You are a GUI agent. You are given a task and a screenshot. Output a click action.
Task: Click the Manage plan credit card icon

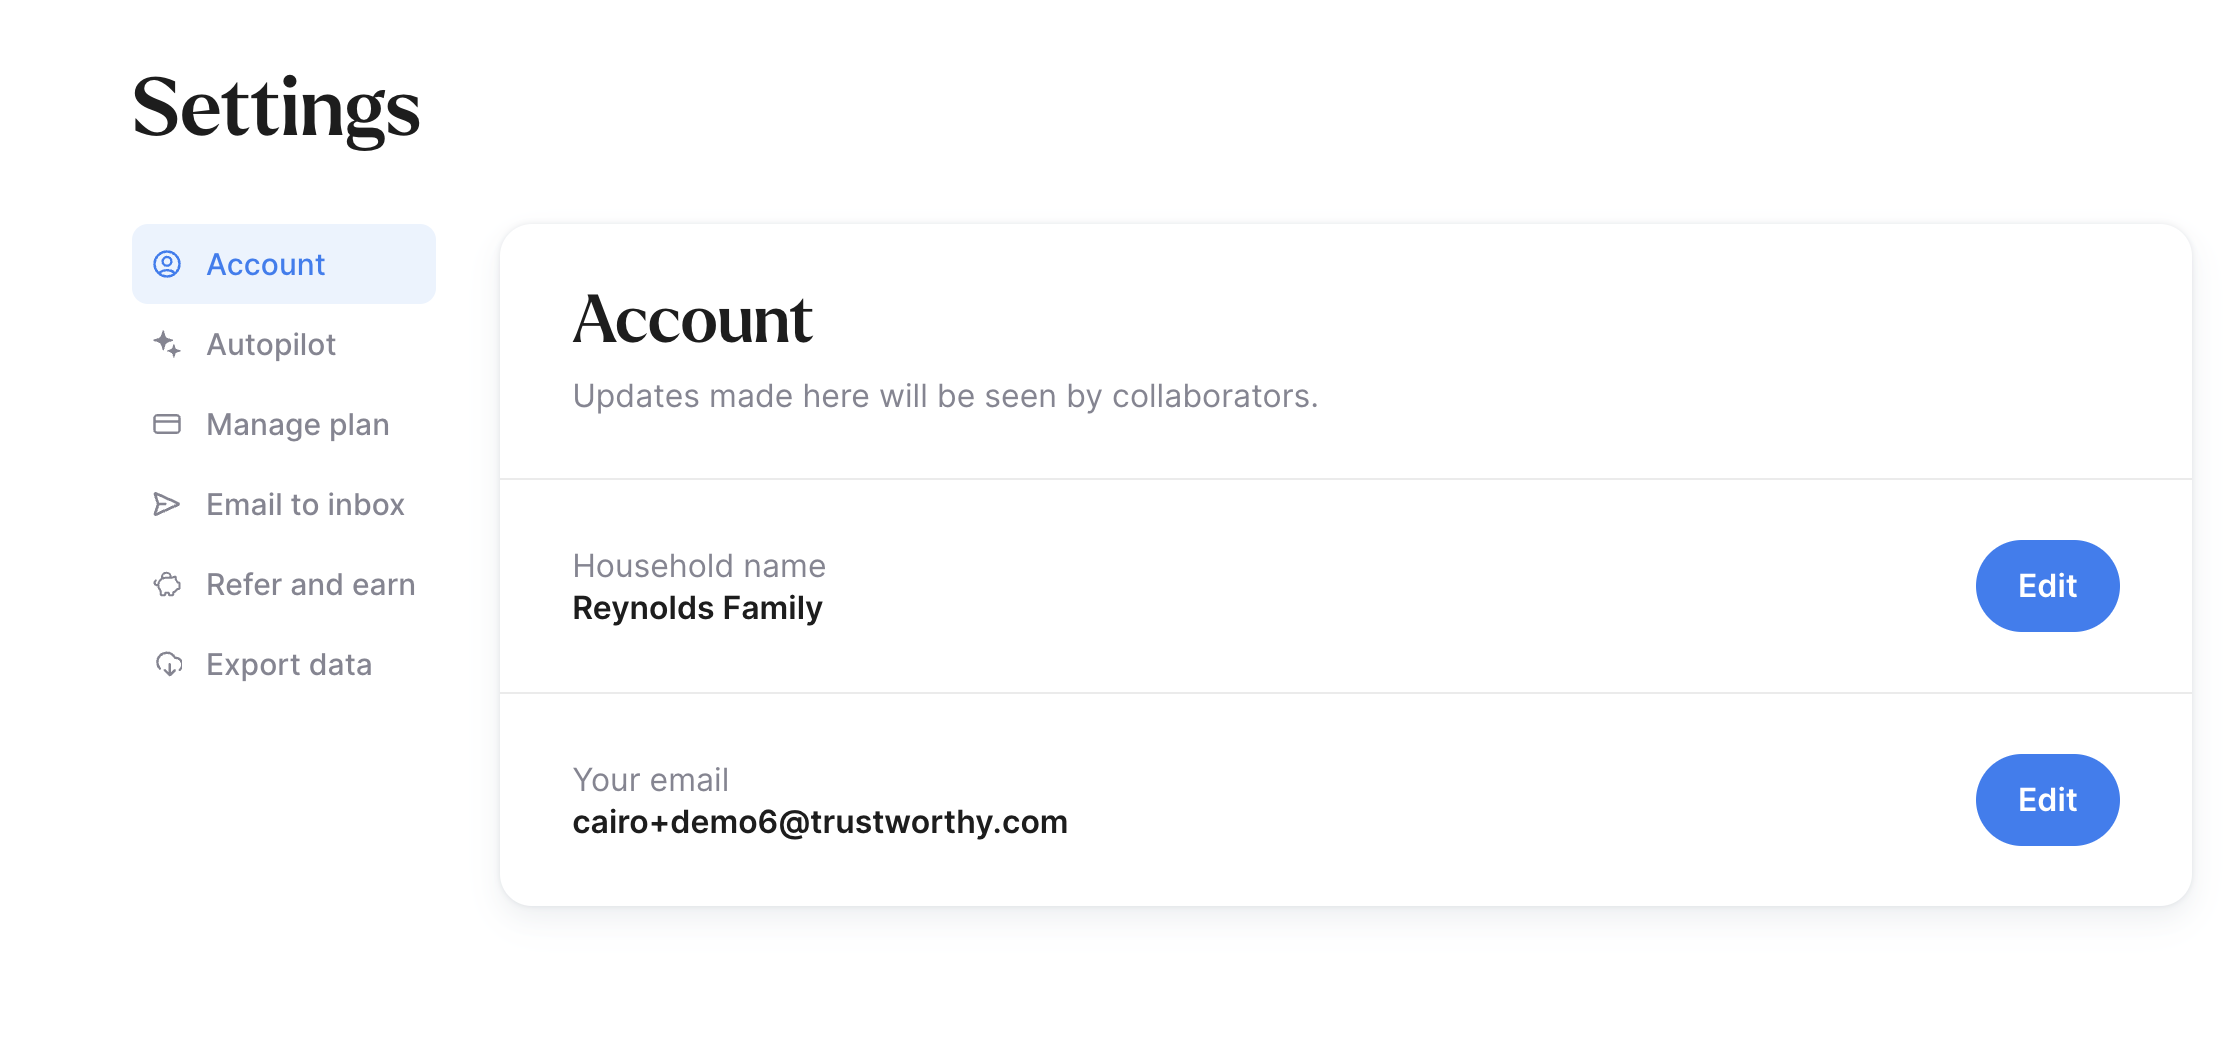click(x=167, y=424)
